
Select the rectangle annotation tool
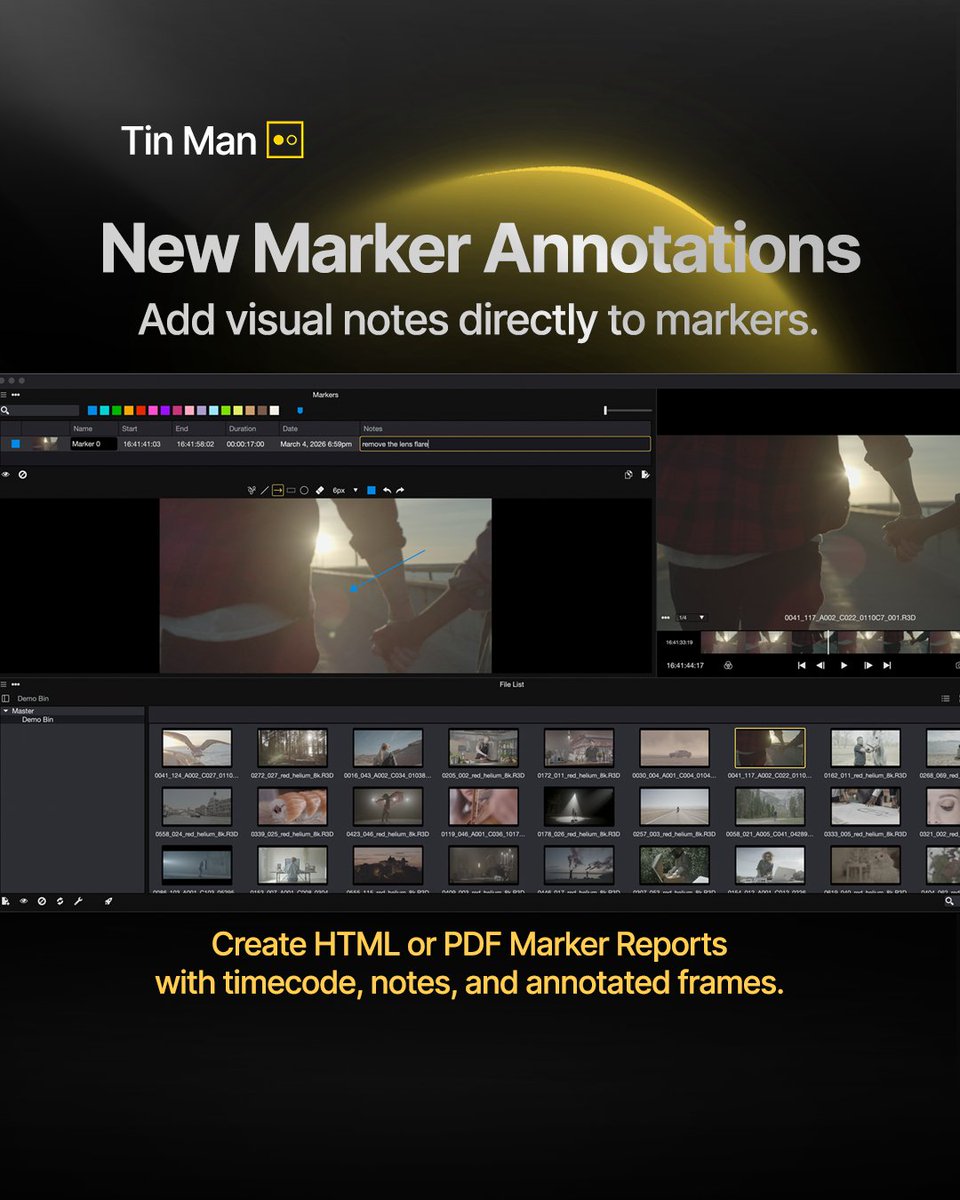tap(291, 490)
